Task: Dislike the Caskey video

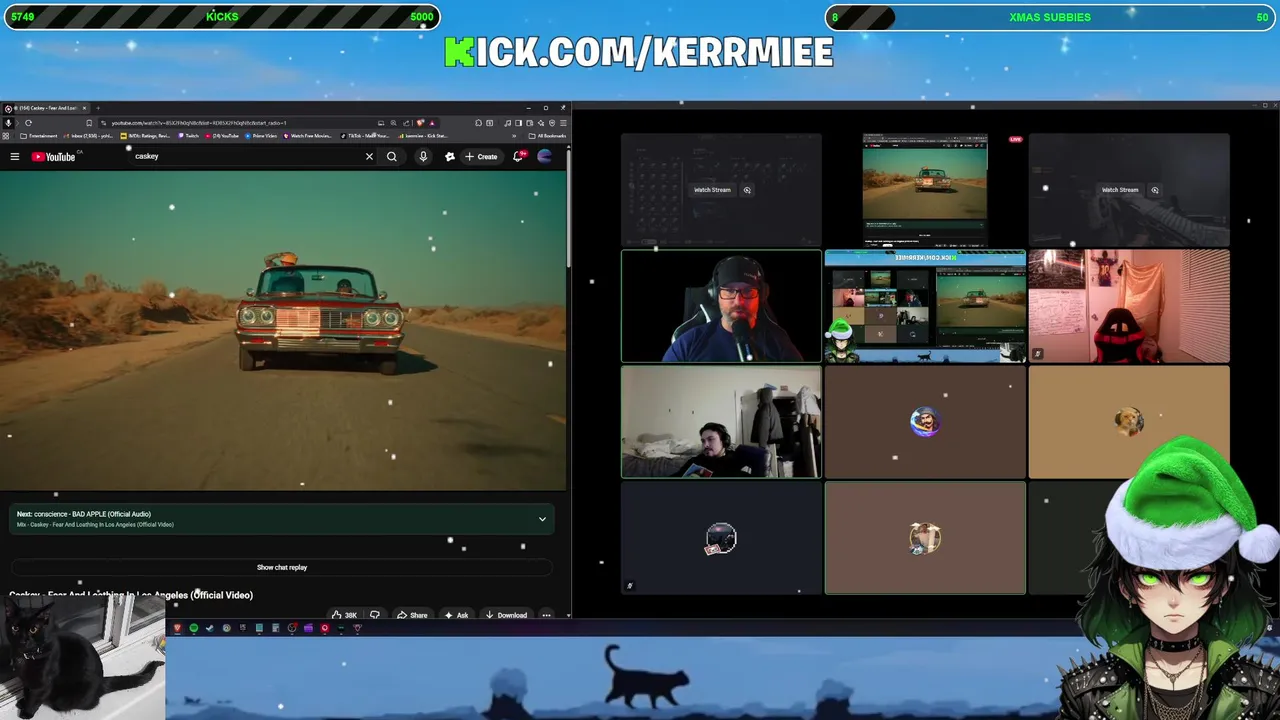Action: (x=375, y=615)
